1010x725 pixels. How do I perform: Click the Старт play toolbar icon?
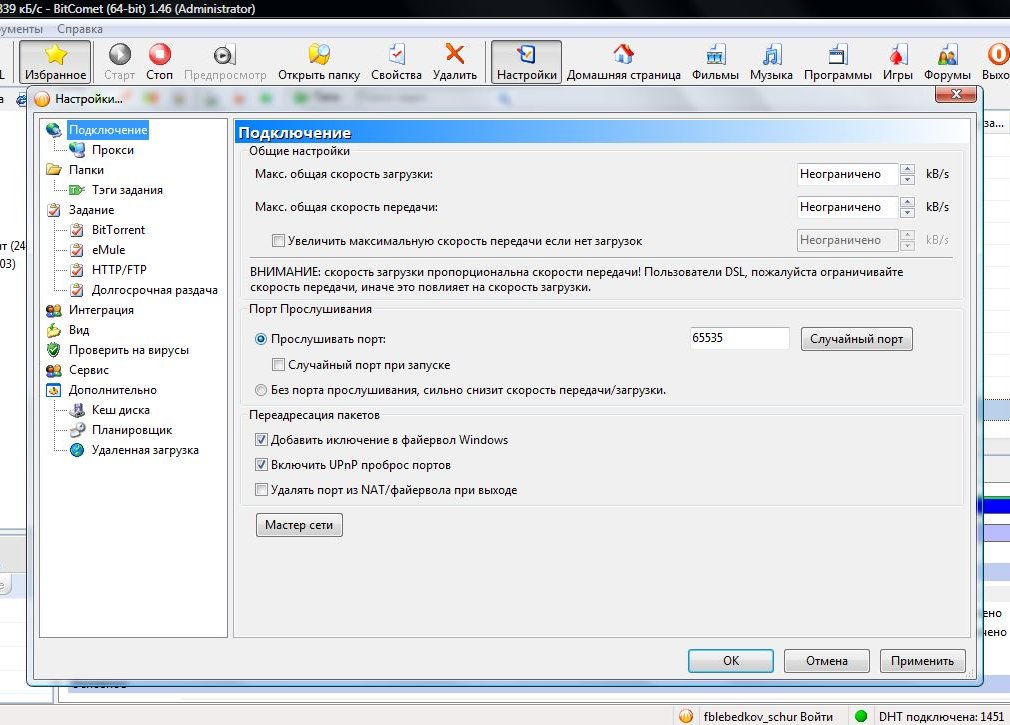point(120,55)
